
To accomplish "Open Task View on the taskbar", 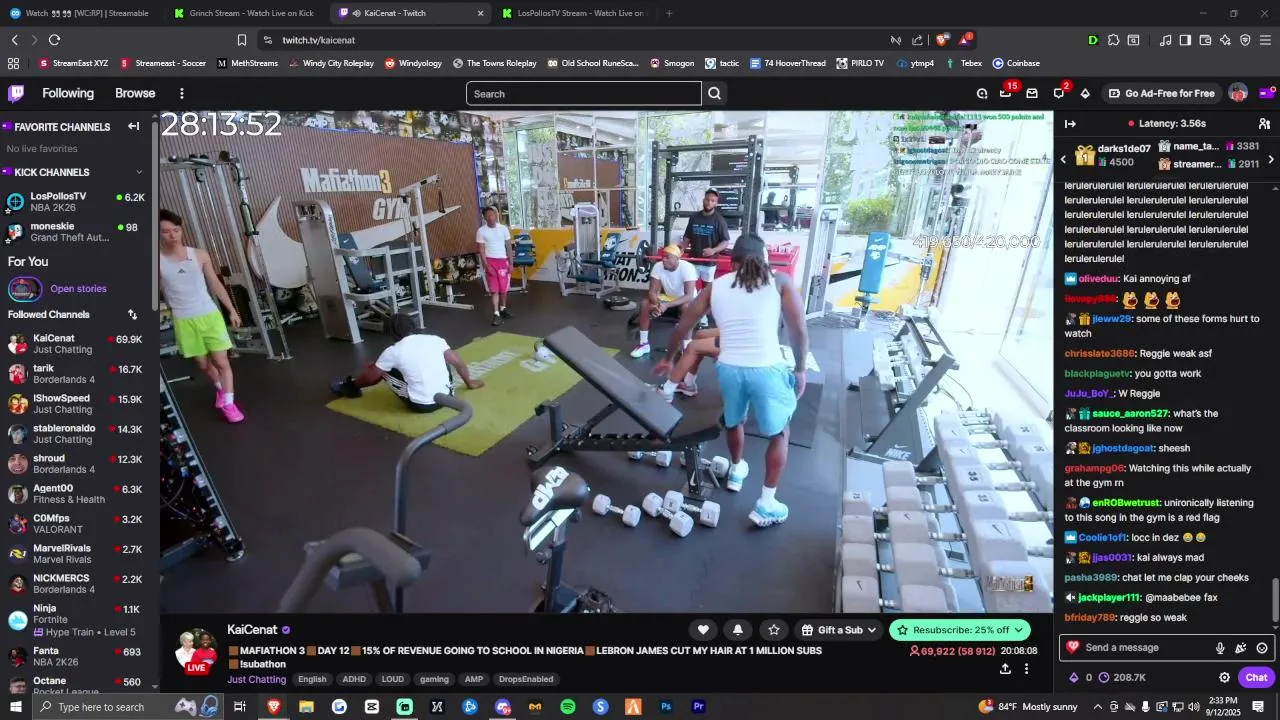I will [x=239, y=706].
